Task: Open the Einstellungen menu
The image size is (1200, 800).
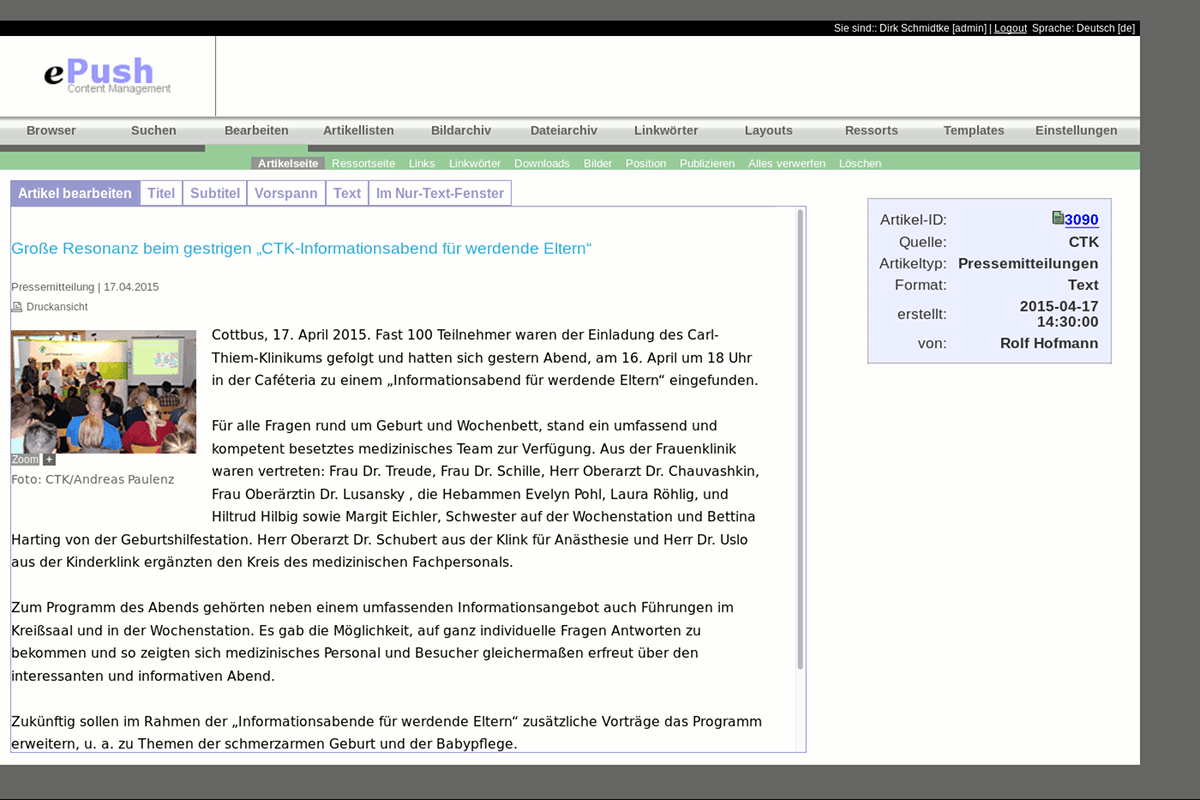Action: pos(1076,131)
